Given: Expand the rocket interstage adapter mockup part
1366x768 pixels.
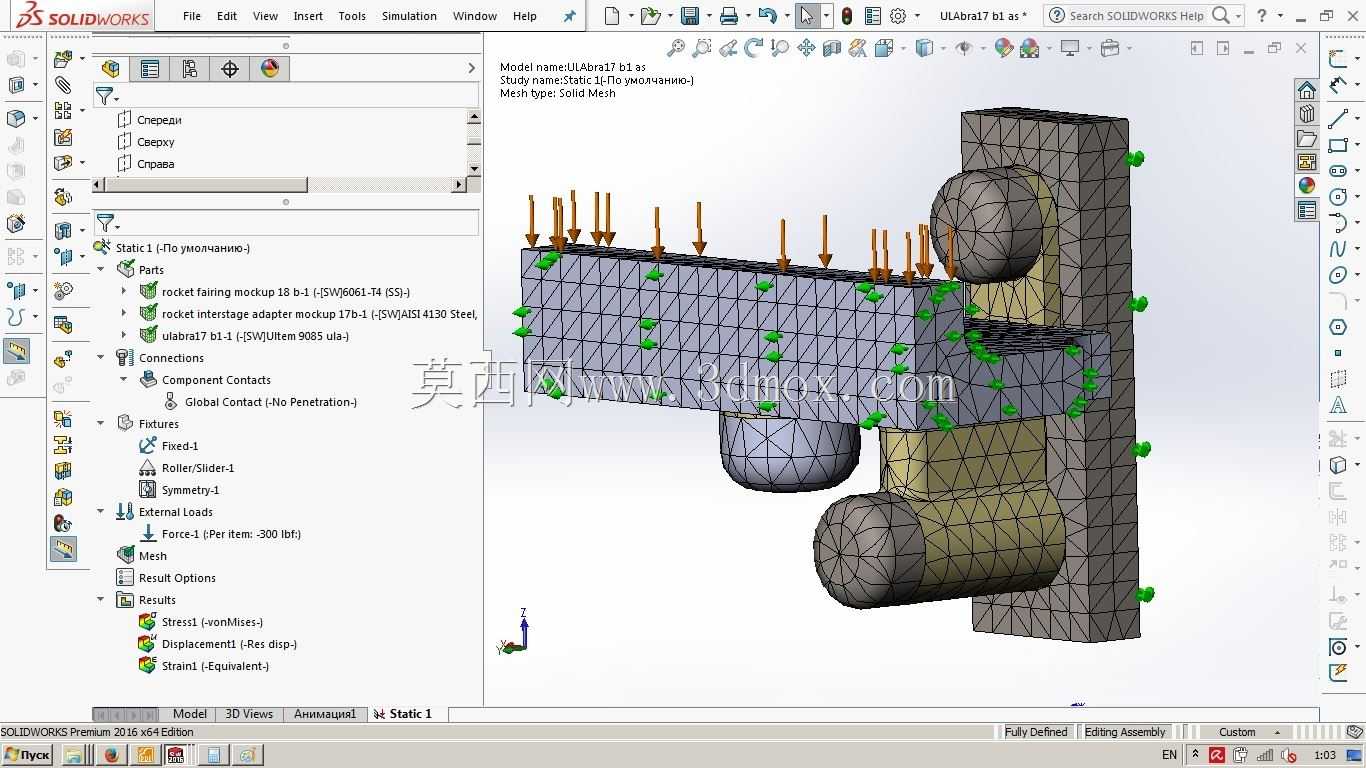Looking at the screenshot, I should [124, 314].
